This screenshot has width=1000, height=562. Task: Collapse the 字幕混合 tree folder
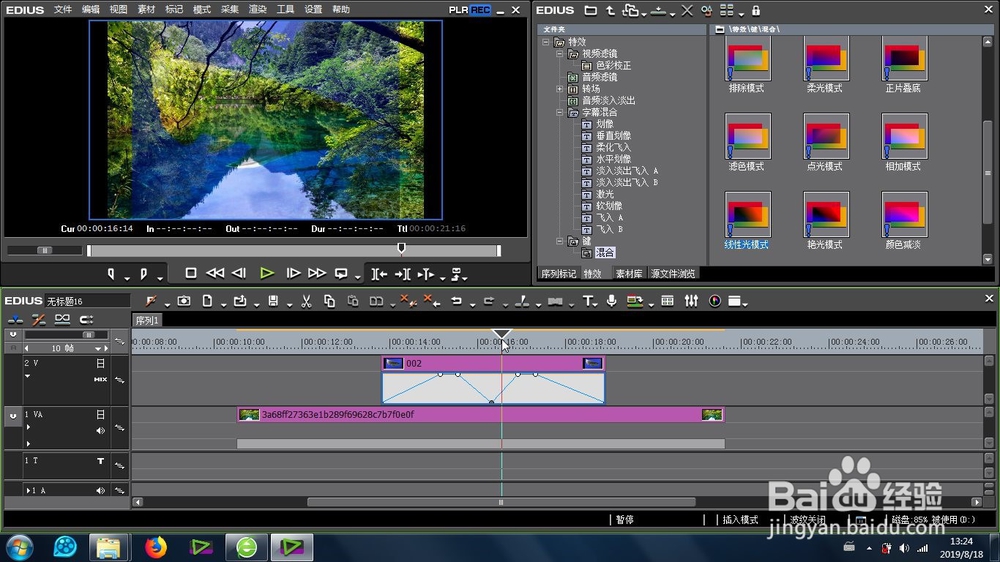[559, 112]
